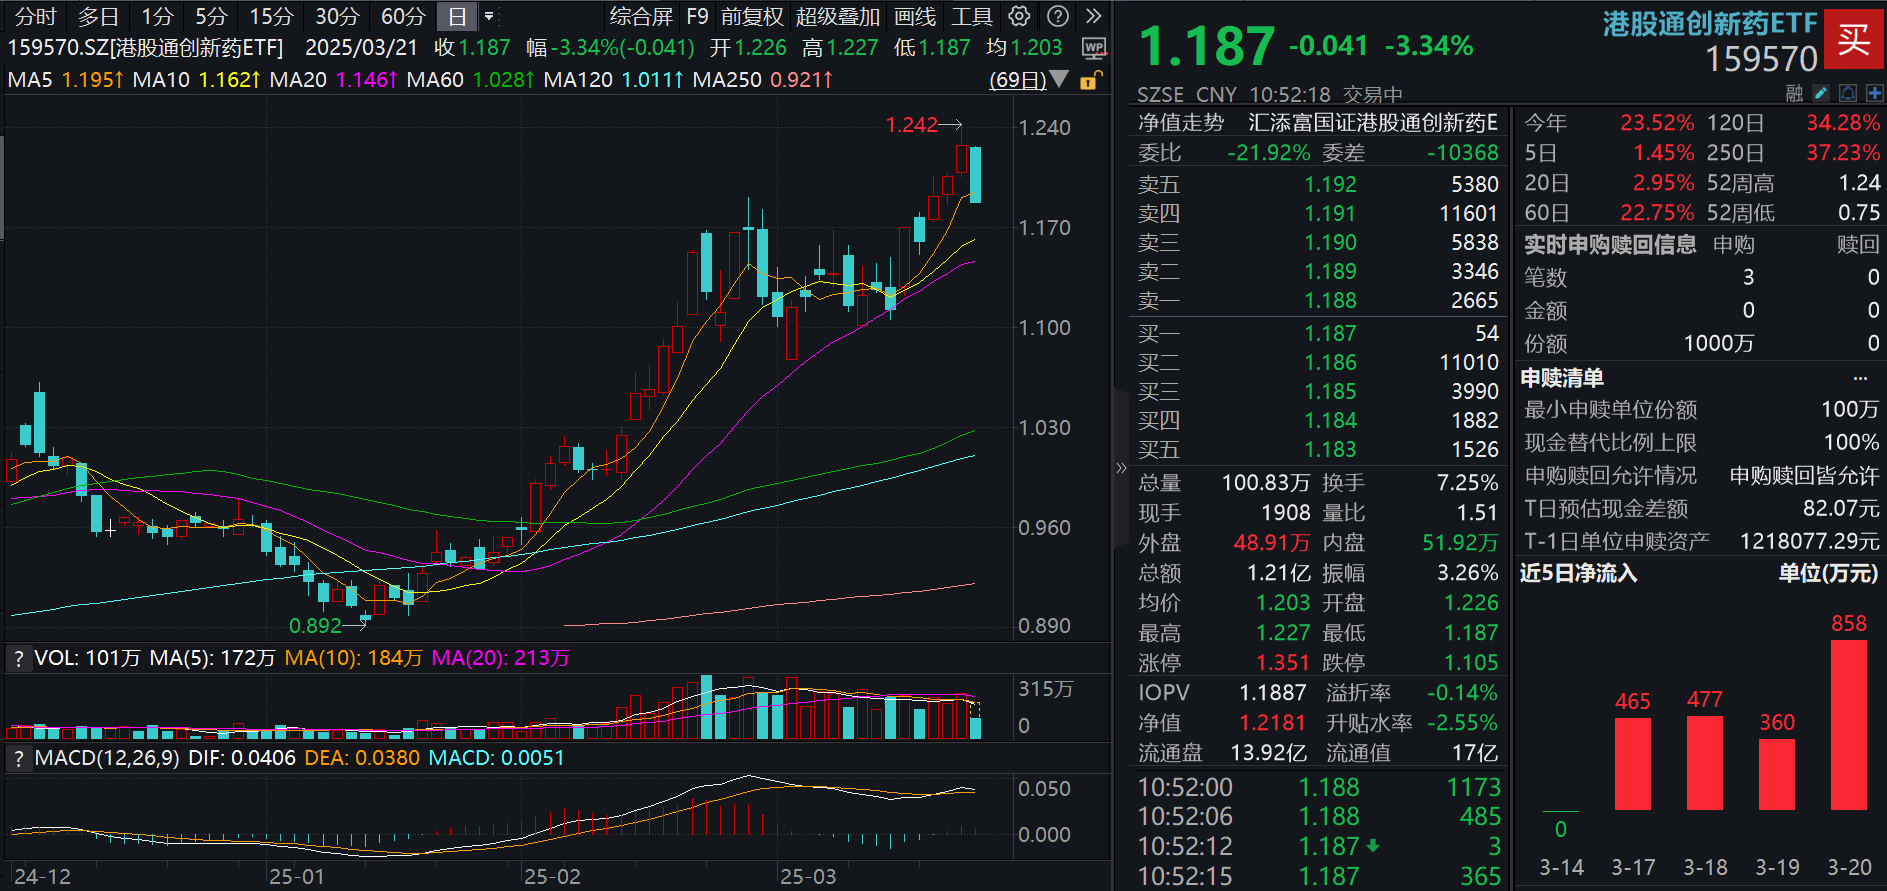Screen dimensions: 1887x891
Task: Open the 画线 drawing tools
Action: [x=915, y=16]
